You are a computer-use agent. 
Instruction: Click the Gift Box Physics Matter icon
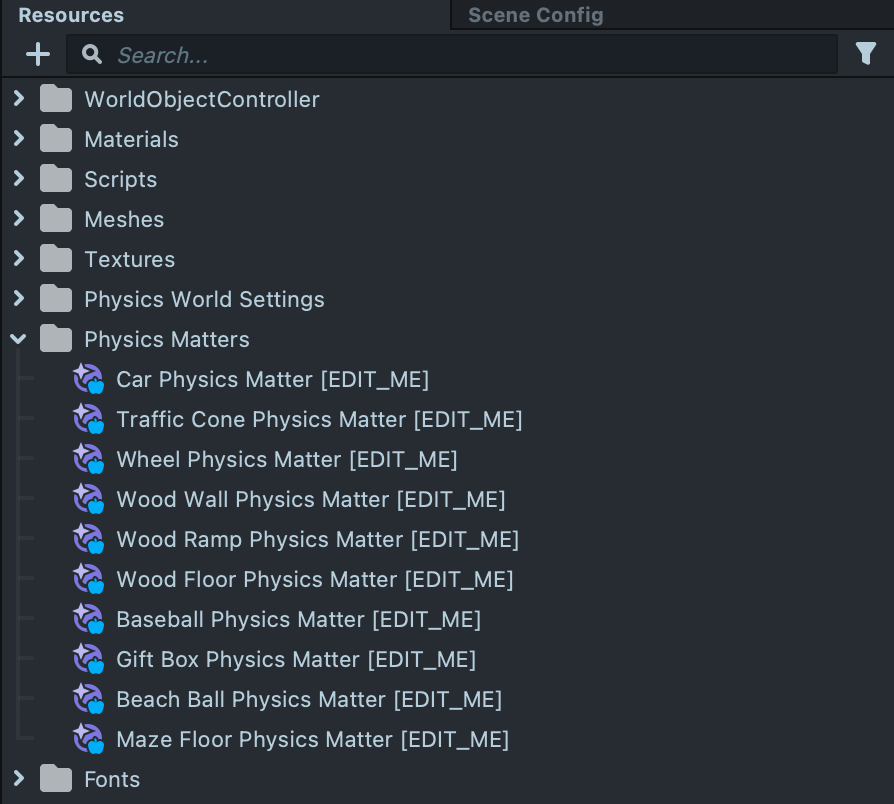tap(88, 660)
